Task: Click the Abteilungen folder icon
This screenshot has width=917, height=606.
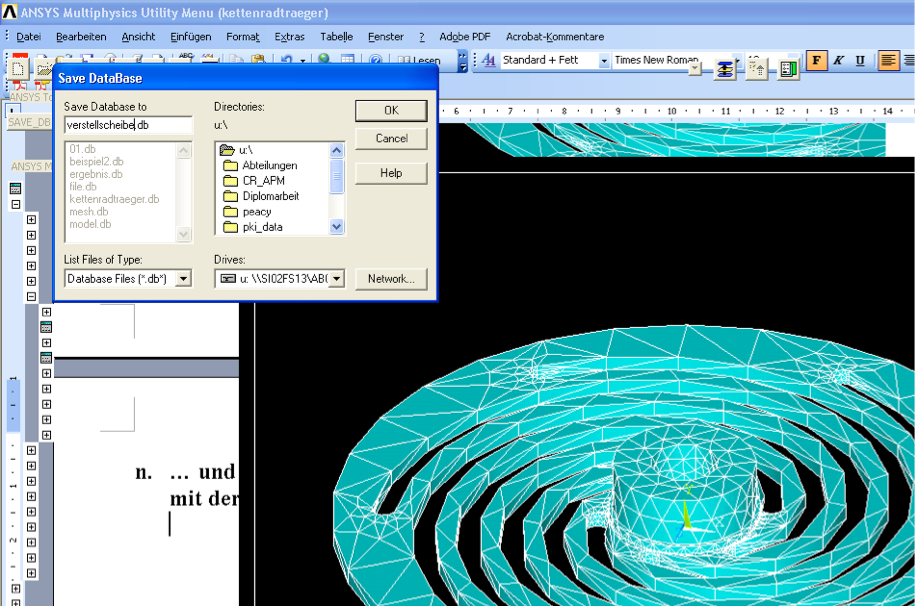Action: coord(230,166)
